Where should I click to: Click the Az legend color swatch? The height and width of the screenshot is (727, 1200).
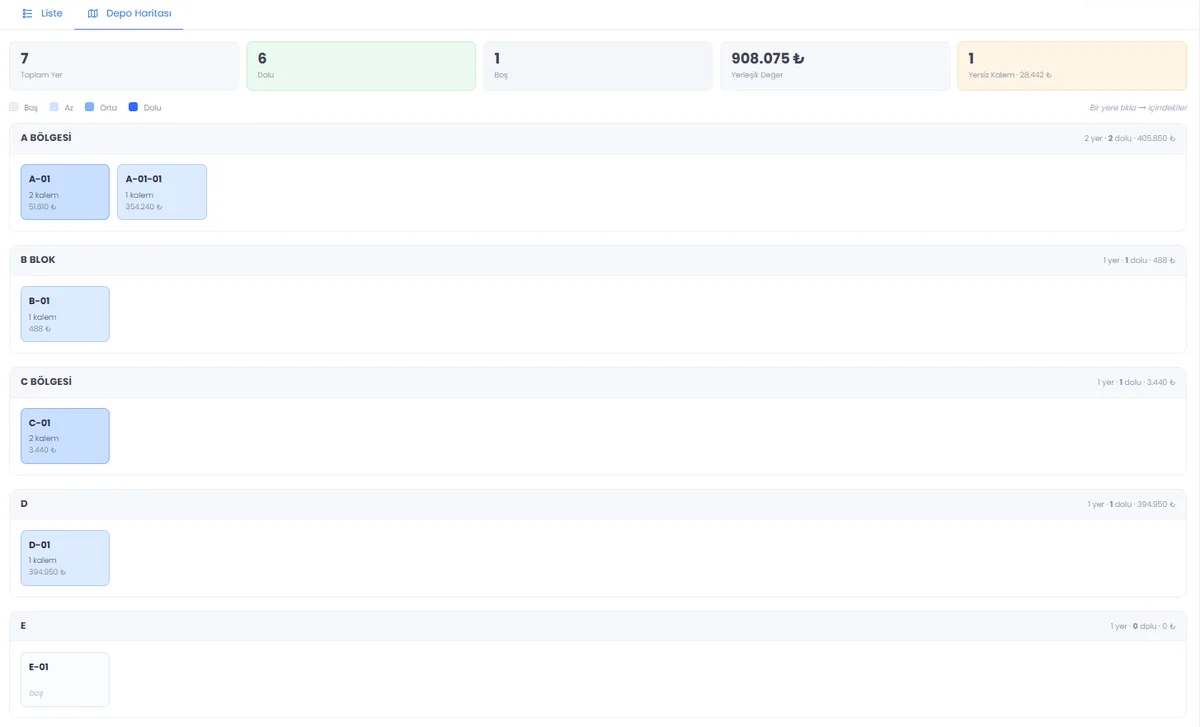[54, 106]
